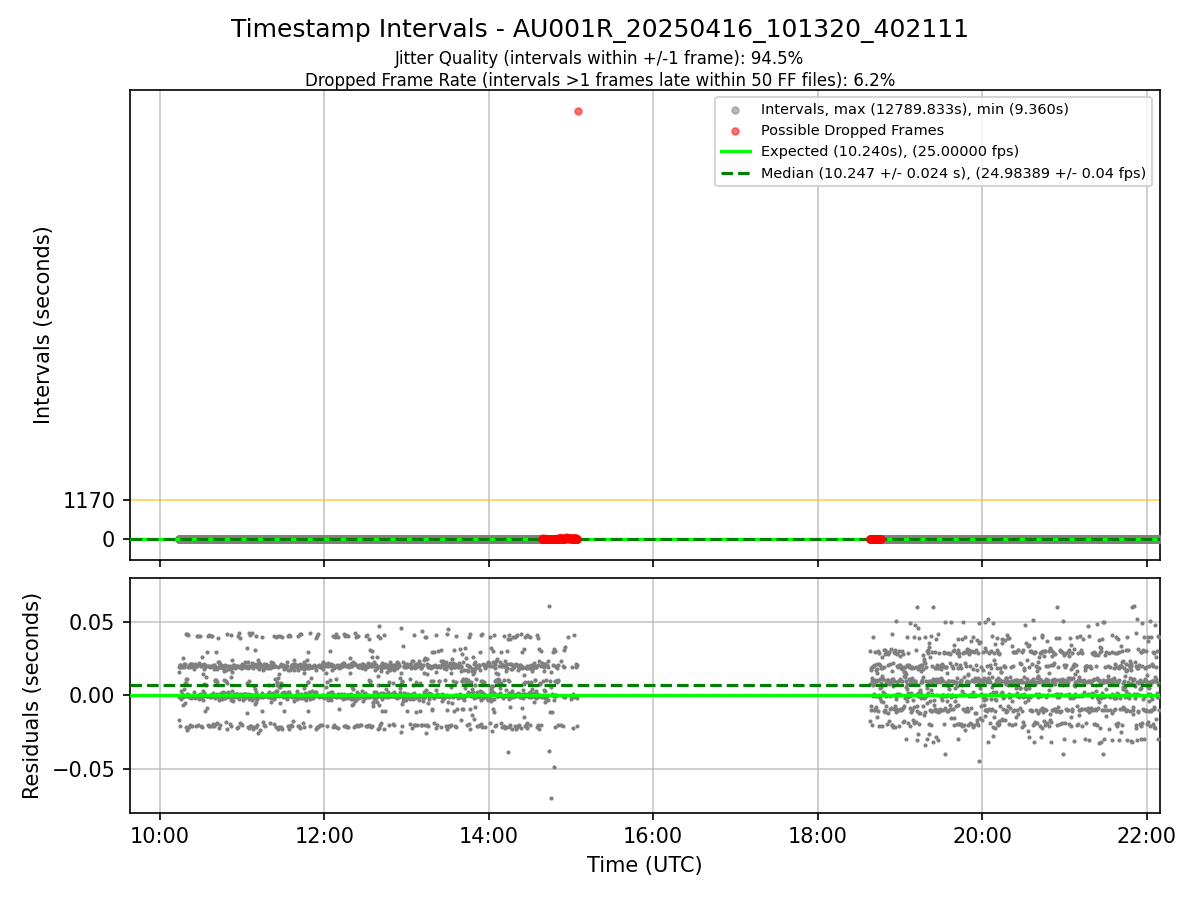Click the '20:00' x-axis tick label
1200x900 pixels.
point(981,834)
